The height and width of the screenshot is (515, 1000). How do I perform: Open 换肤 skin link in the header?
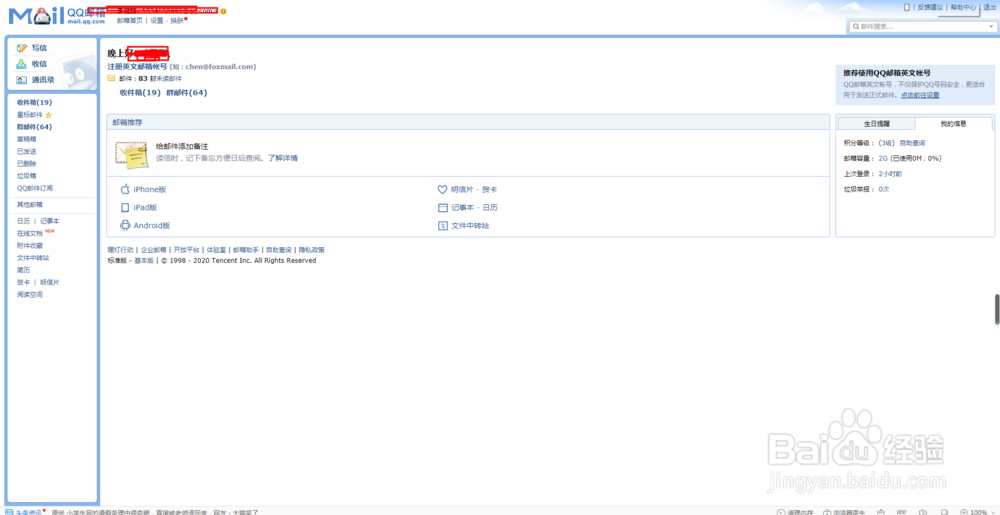pyautogui.click(x=177, y=20)
